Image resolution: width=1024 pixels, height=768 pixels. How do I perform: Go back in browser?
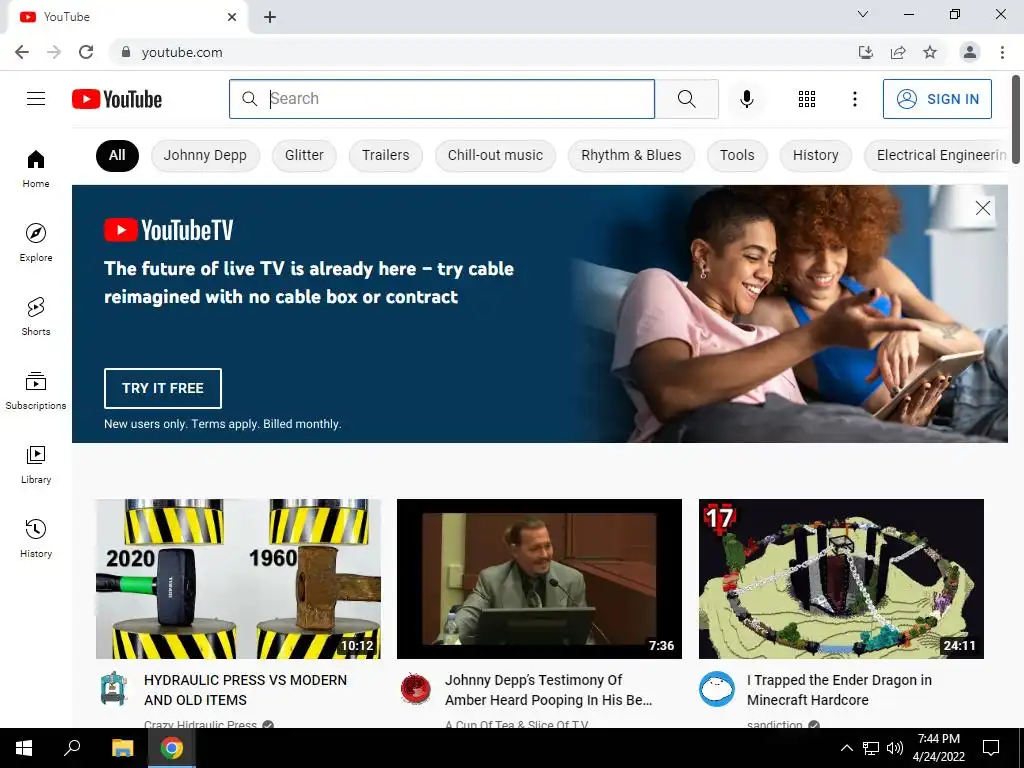pos(22,52)
